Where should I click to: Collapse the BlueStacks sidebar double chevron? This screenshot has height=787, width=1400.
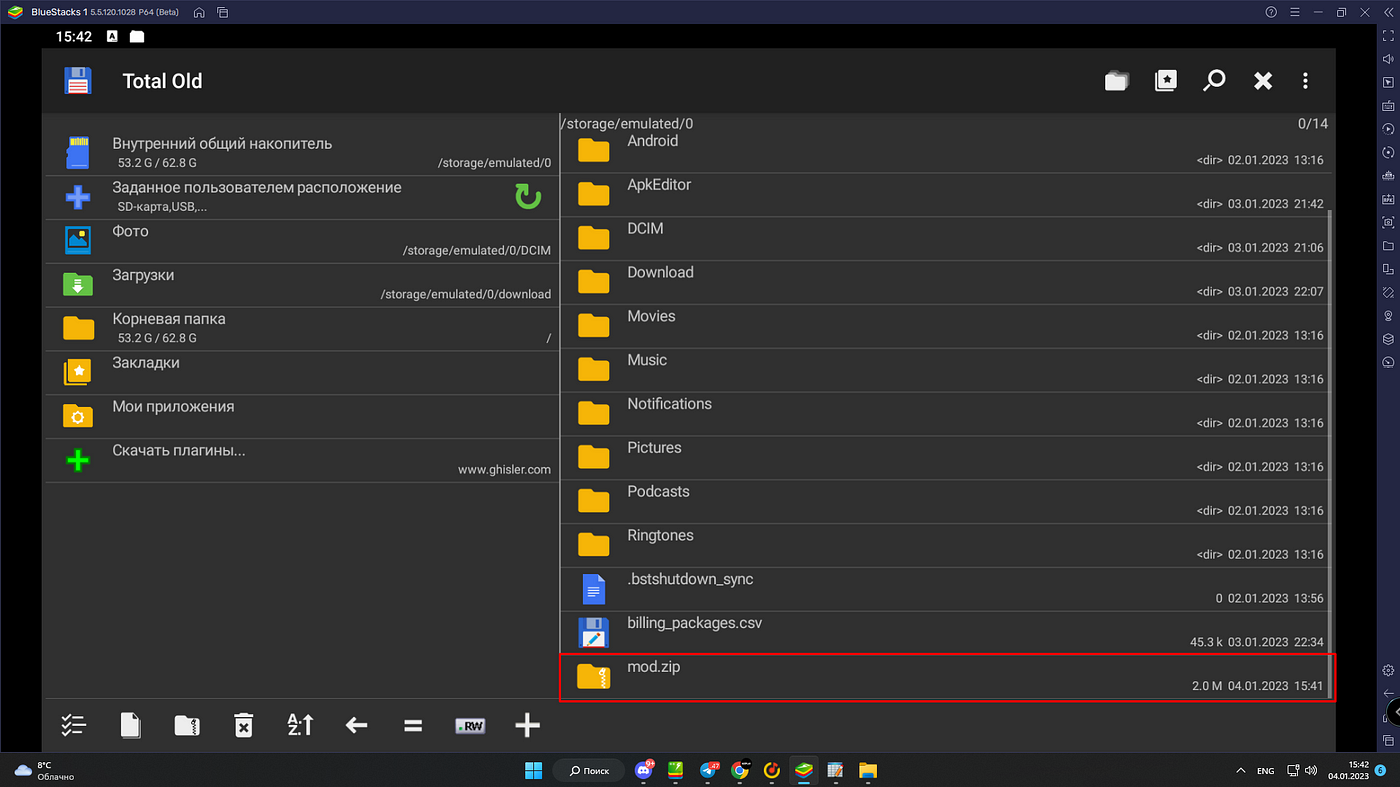pyautogui.click(x=1388, y=12)
